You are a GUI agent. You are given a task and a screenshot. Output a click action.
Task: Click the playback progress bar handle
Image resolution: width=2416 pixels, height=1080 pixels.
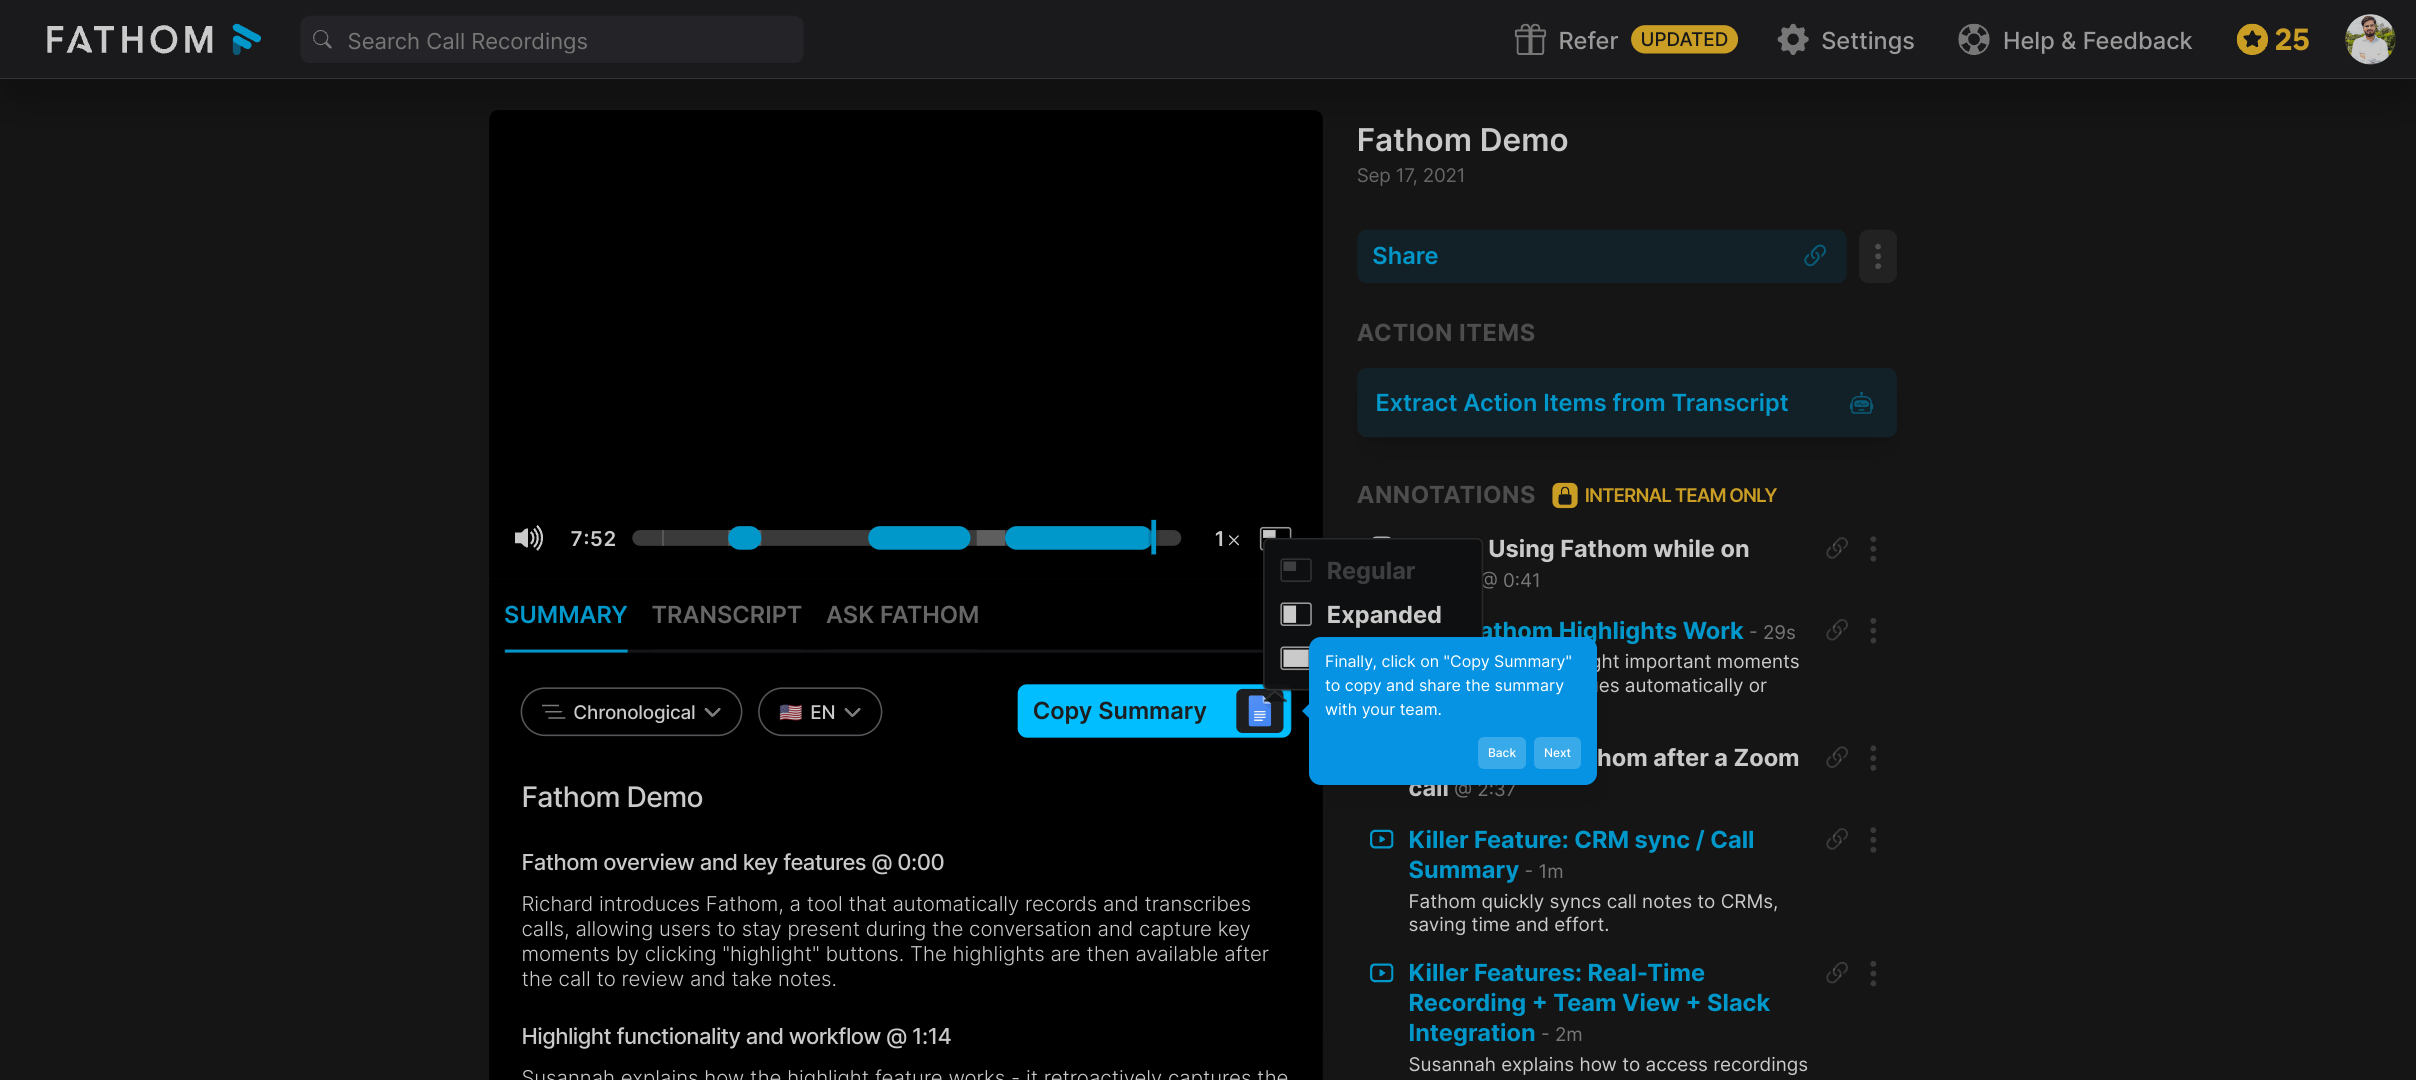click(1153, 538)
